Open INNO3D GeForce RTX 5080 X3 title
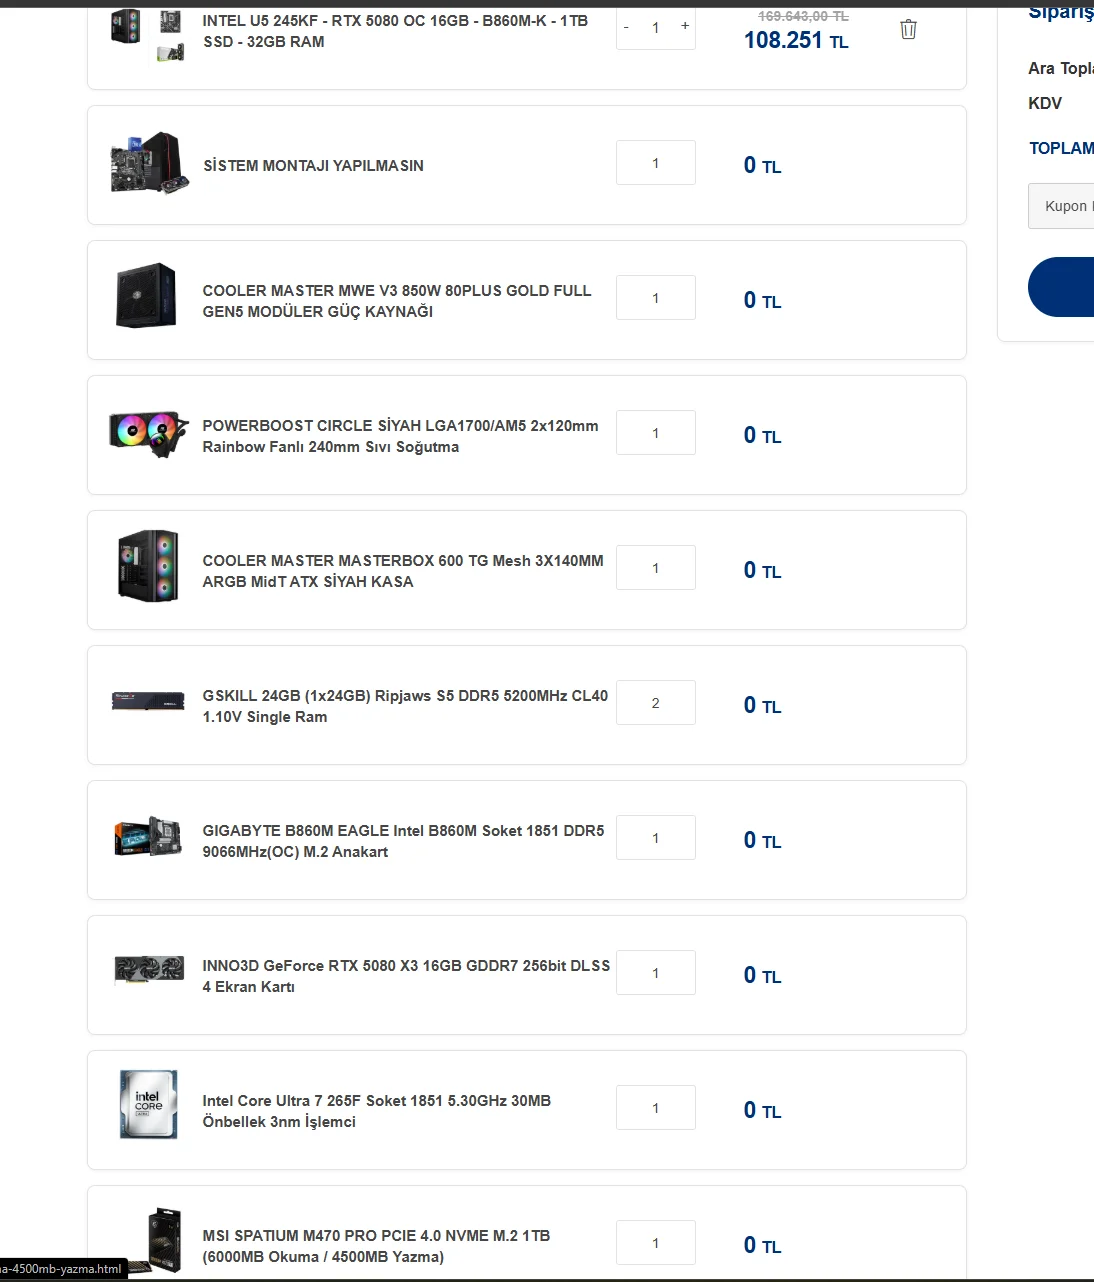 click(406, 976)
